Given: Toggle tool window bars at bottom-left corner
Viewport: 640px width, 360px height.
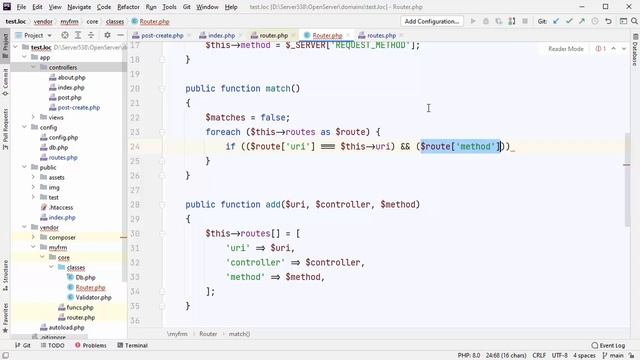Looking at the screenshot, I should tap(5, 356).
